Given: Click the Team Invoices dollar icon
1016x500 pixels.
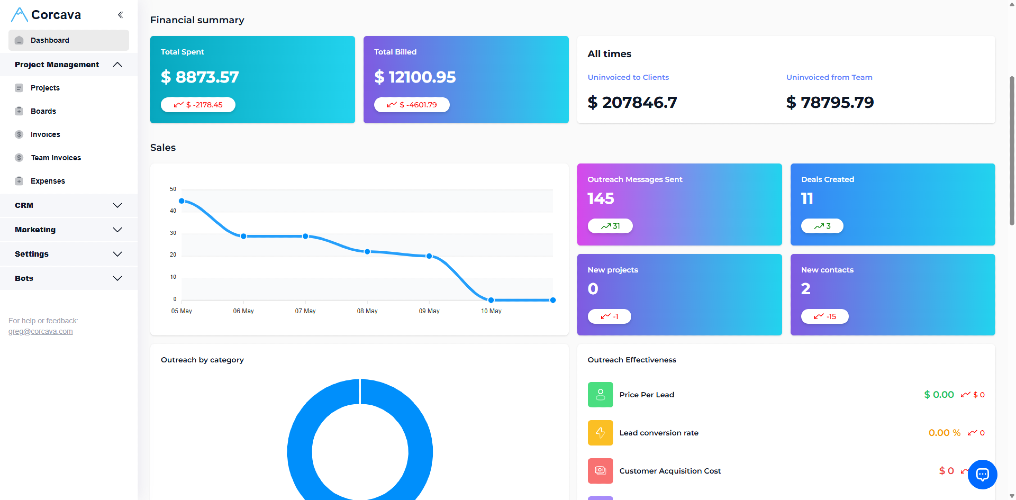Looking at the screenshot, I should (x=19, y=157).
